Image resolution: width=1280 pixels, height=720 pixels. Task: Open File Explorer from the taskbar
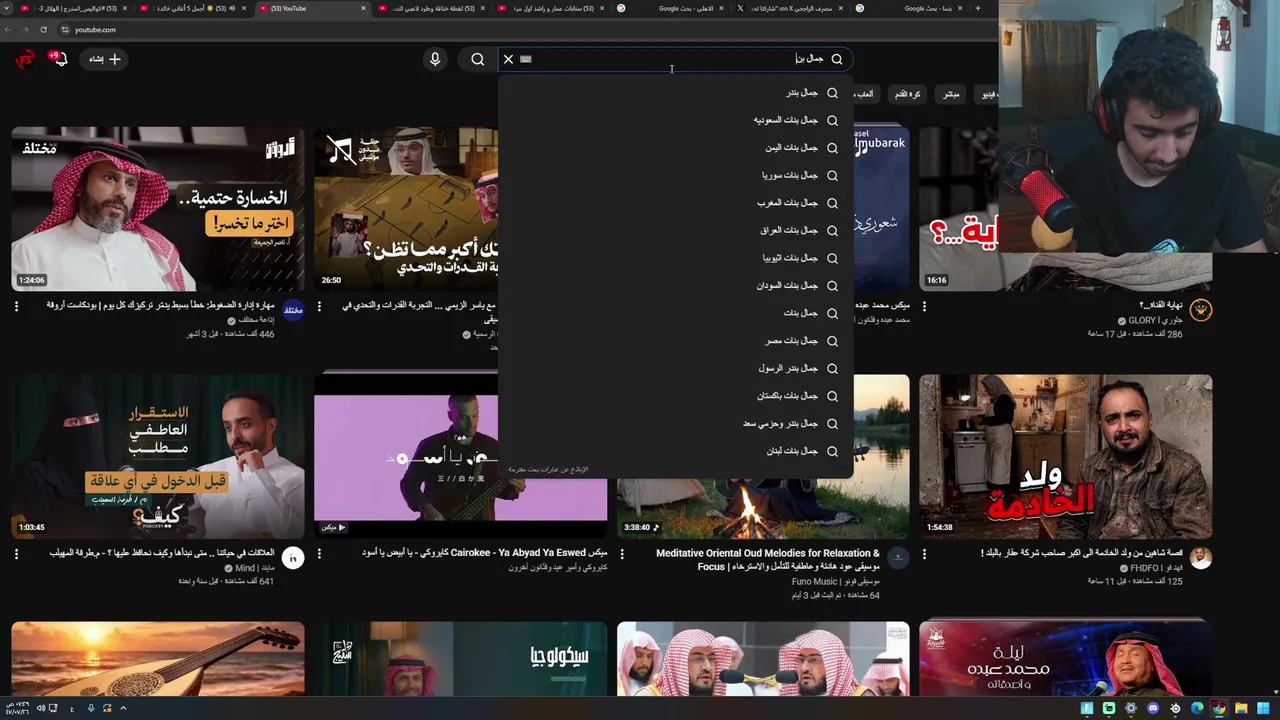tap(1241, 708)
